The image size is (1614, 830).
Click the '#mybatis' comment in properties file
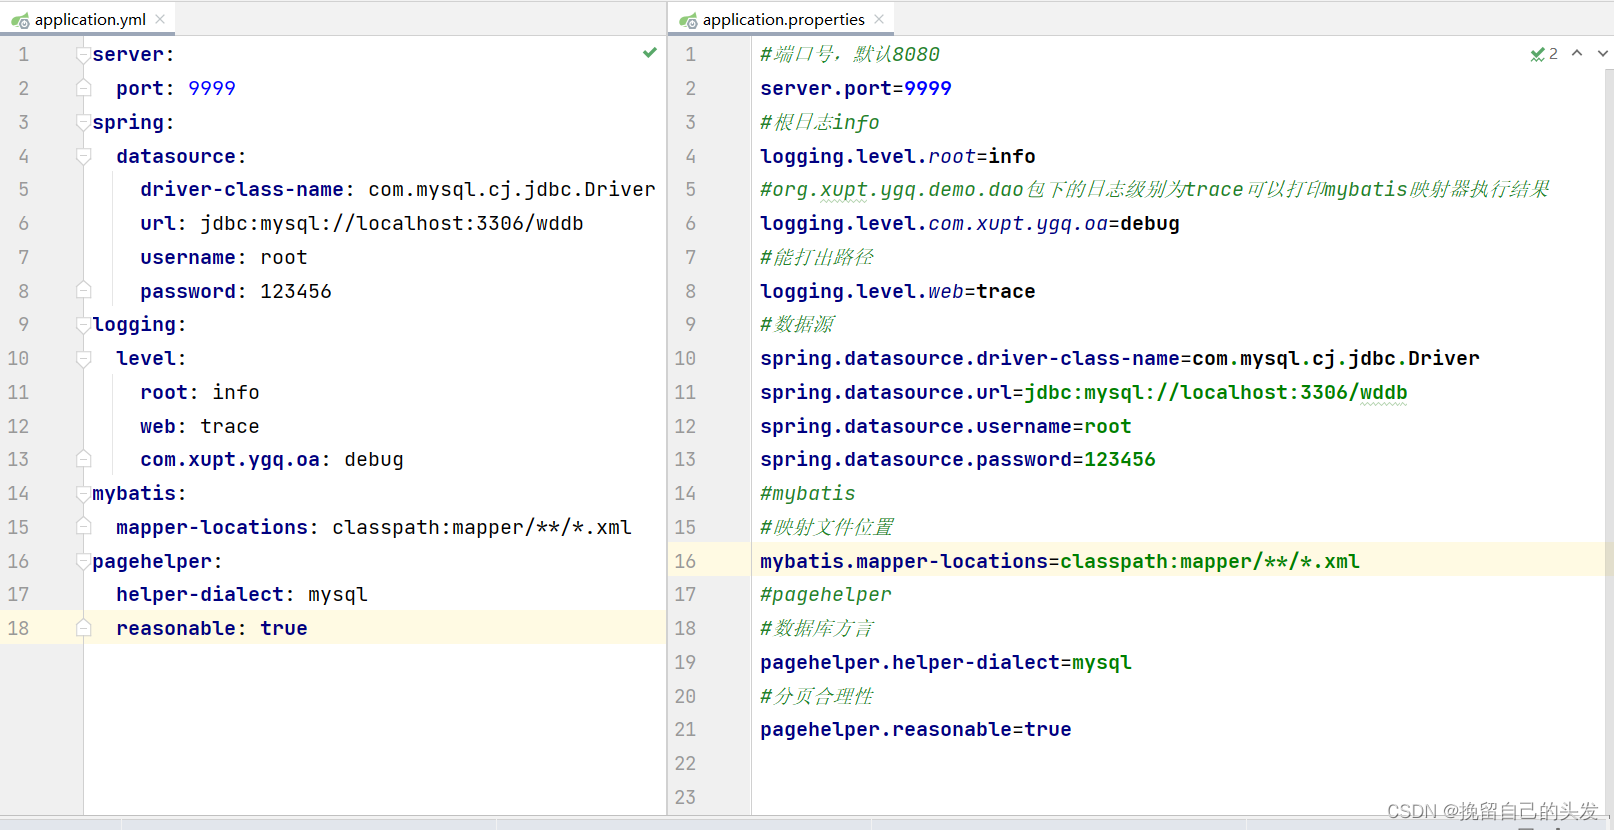pos(808,493)
